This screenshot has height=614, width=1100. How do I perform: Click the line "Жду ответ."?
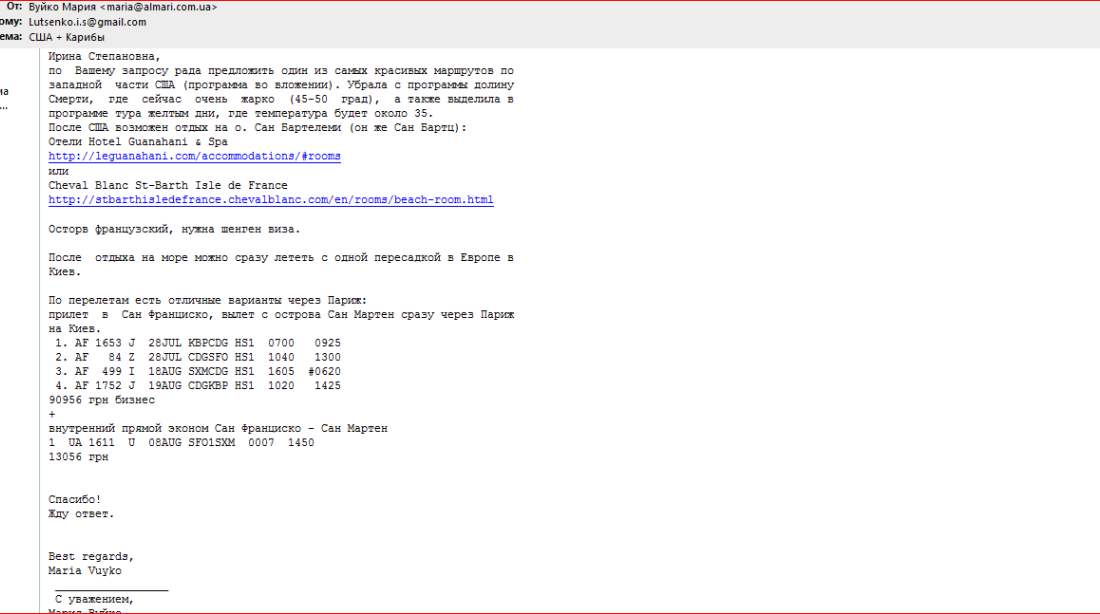point(81,514)
